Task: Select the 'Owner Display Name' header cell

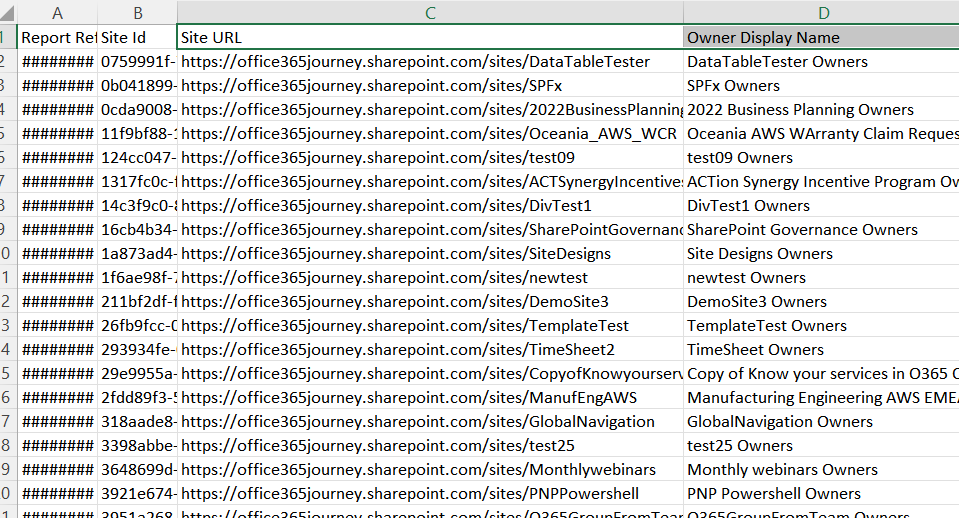Action: (821, 37)
